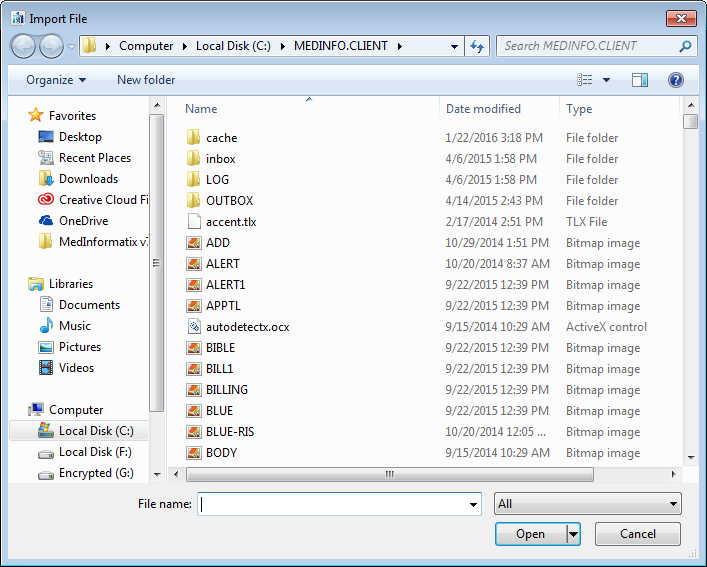Select Computer in the address breadcrumb
This screenshot has width=707, height=567.
click(146, 46)
